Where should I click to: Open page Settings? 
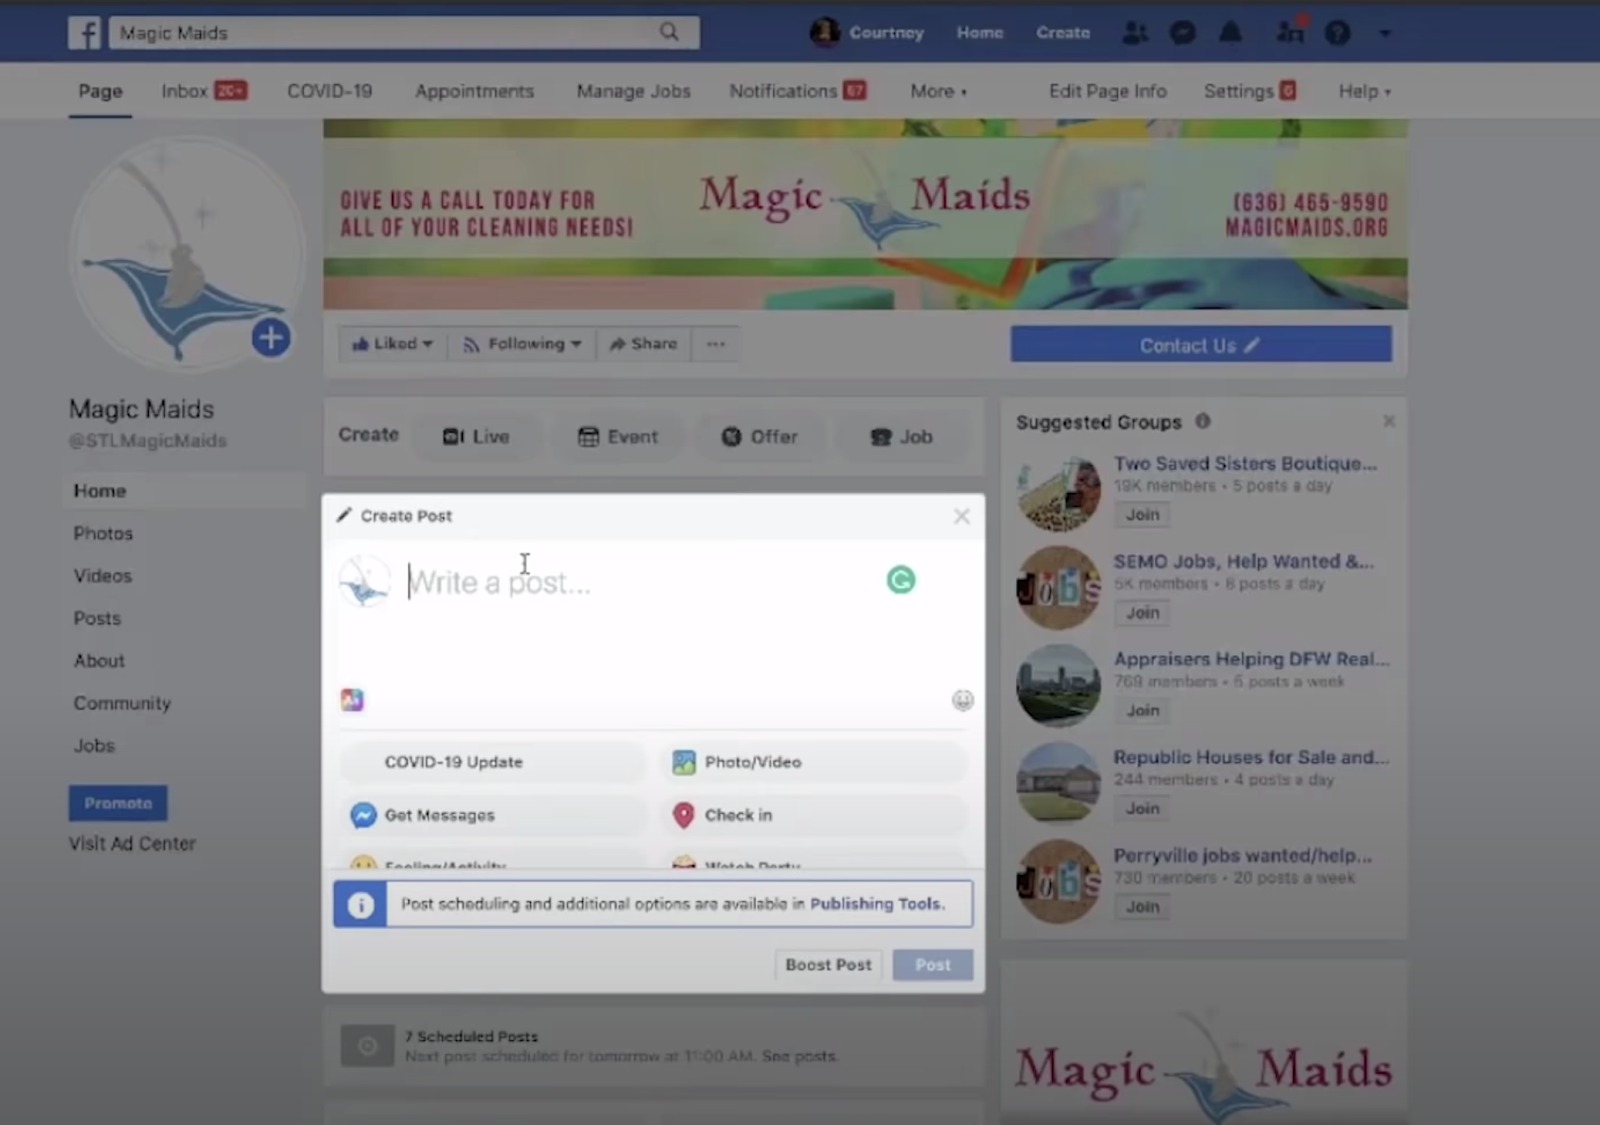click(1250, 91)
